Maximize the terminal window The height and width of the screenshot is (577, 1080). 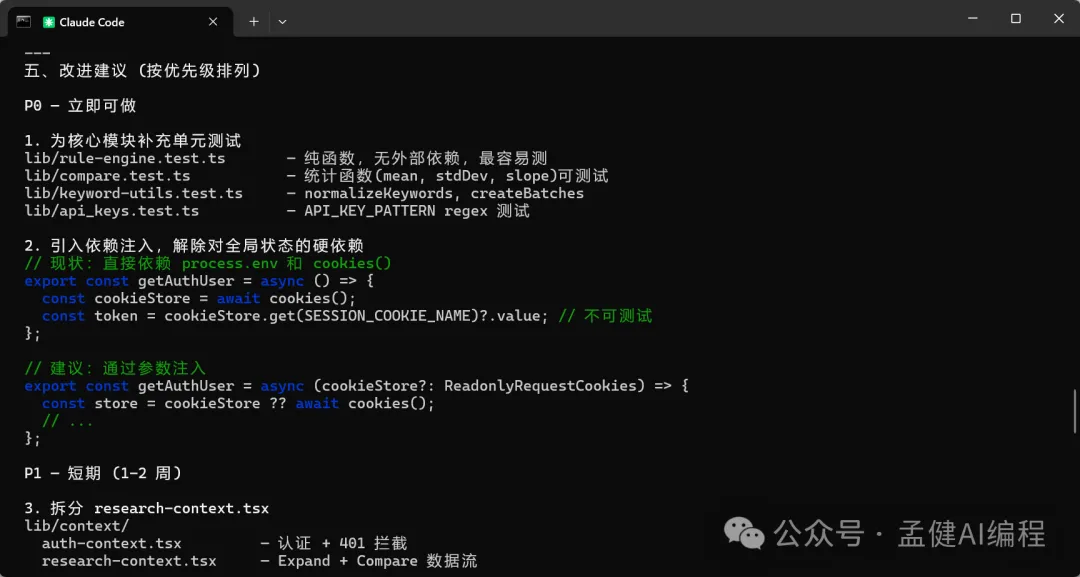[1015, 19]
